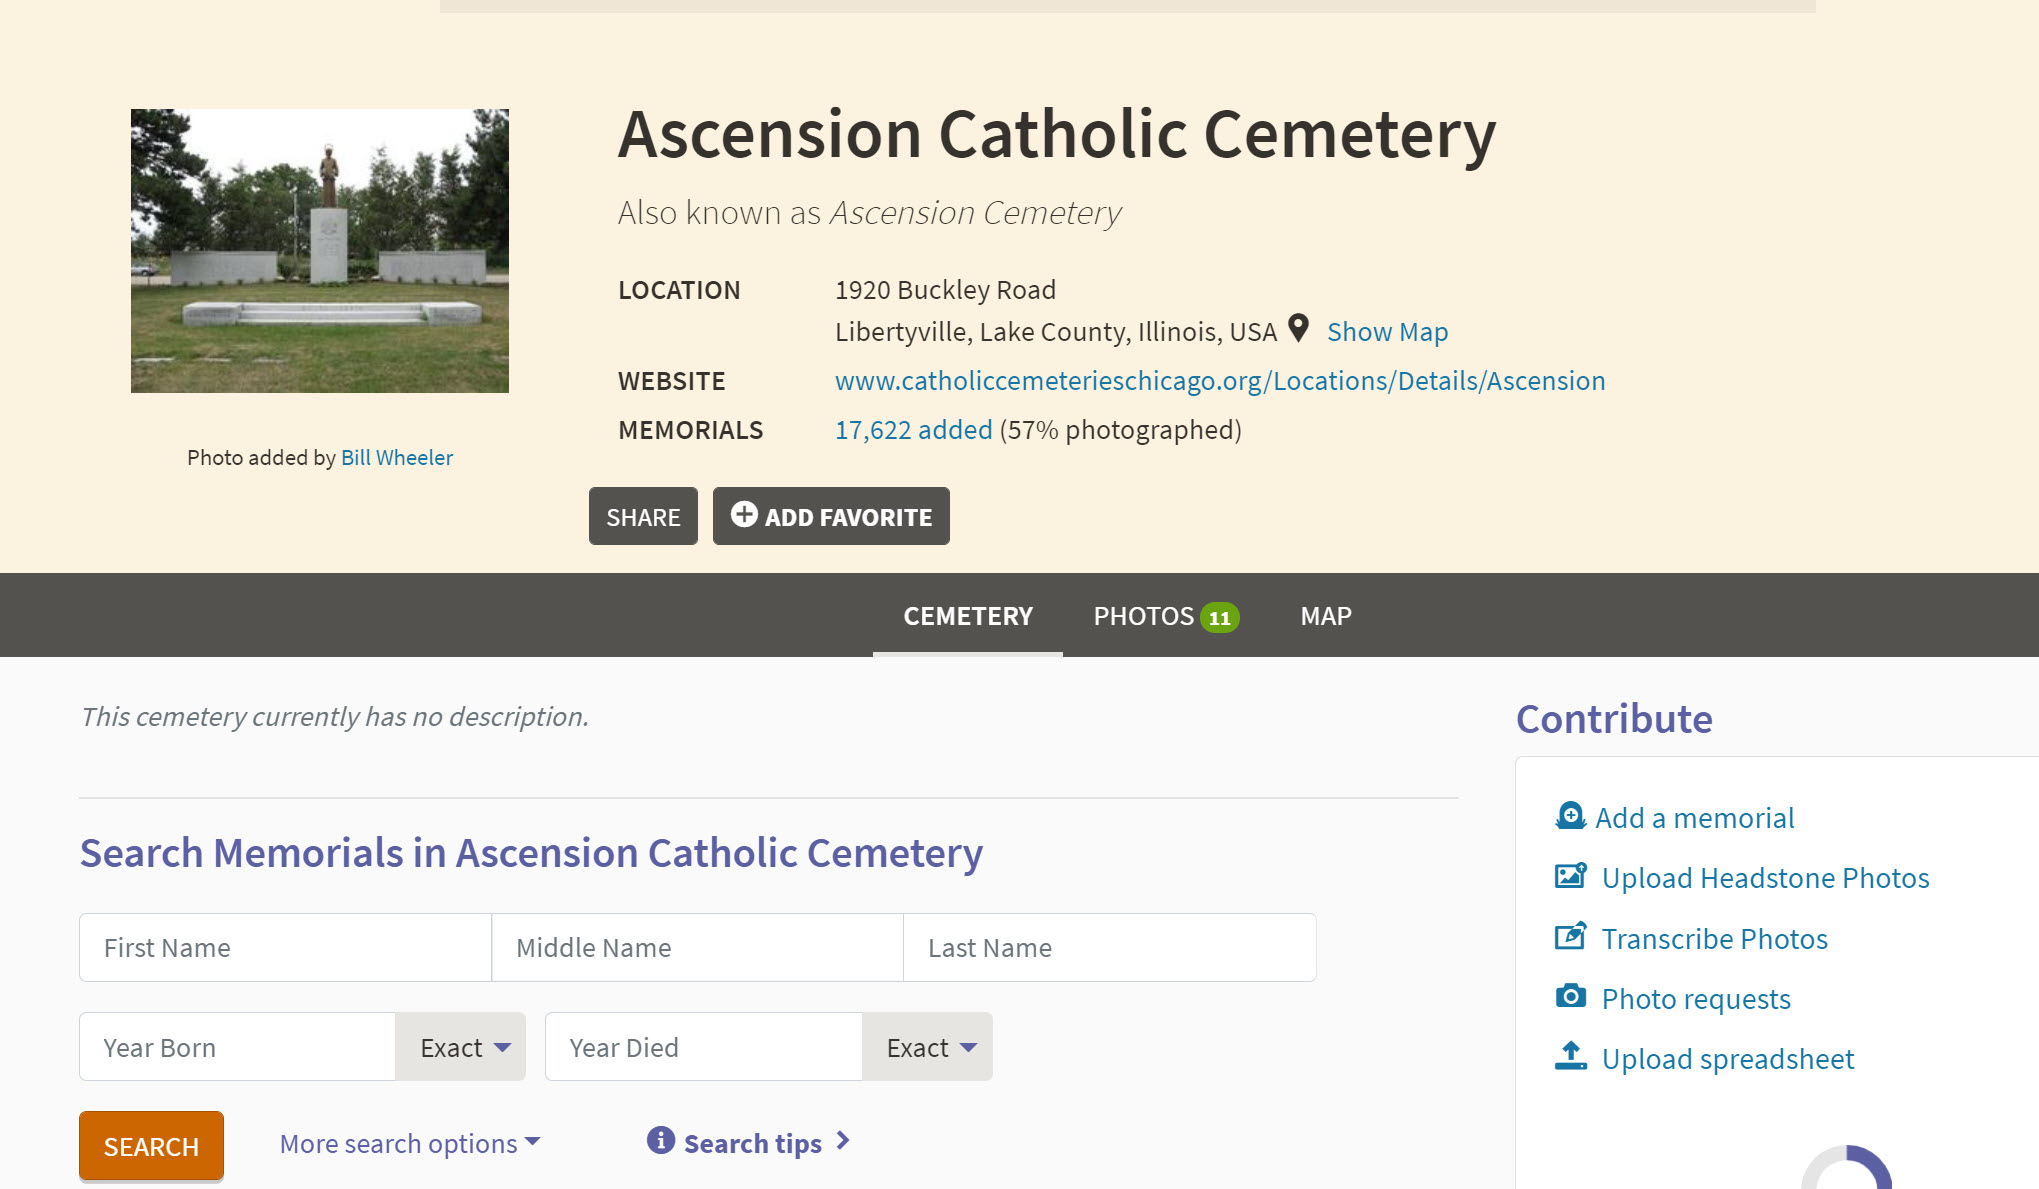Screen dimensions: 2039x1189
Task: Focus the Last Name field
Action: (1109, 947)
